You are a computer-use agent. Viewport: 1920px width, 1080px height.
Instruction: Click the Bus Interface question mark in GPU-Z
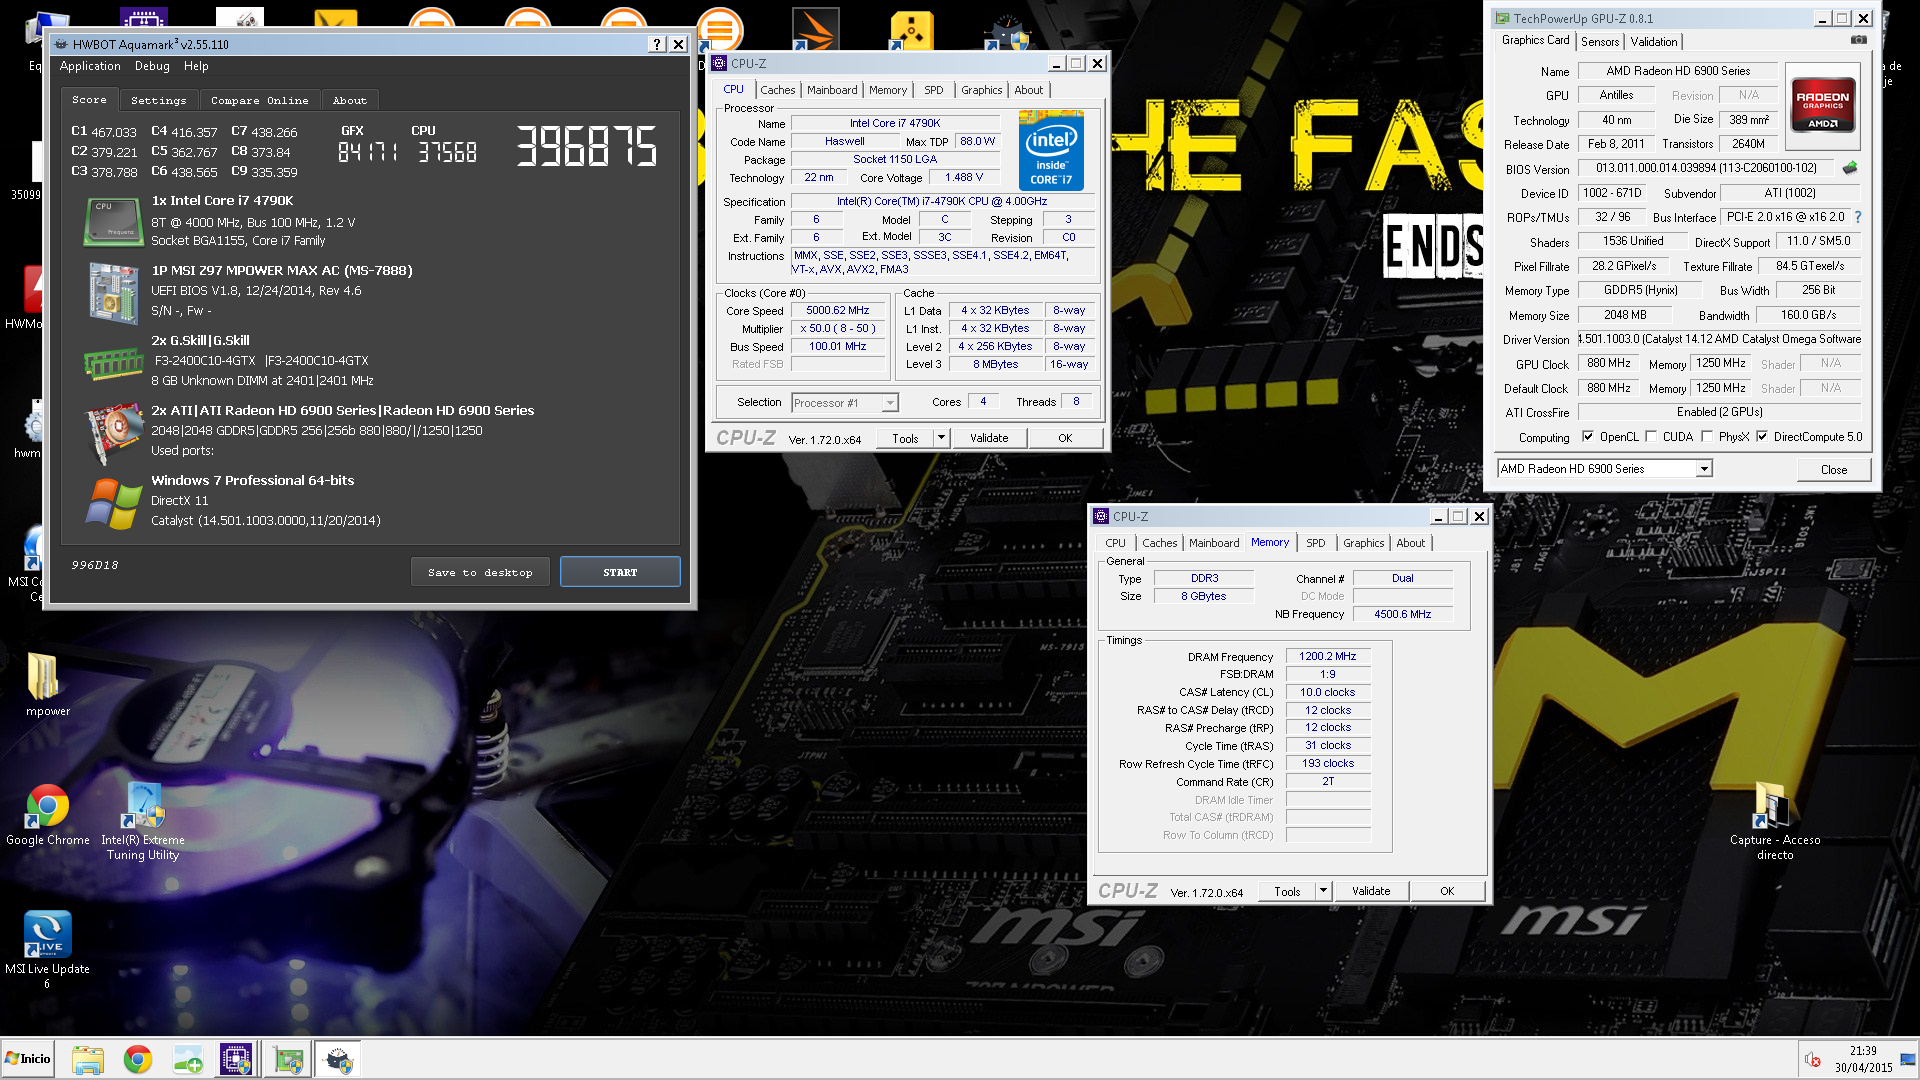coord(1858,217)
